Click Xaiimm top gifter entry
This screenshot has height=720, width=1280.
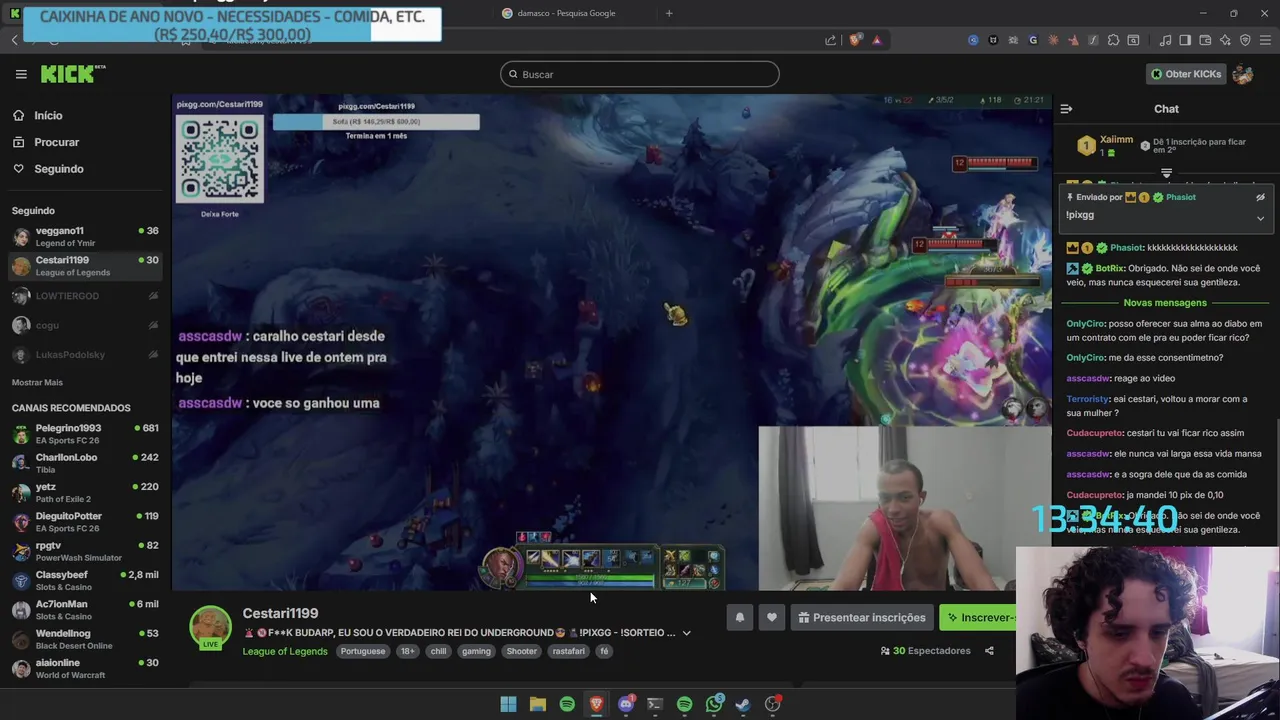pos(1105,146)
